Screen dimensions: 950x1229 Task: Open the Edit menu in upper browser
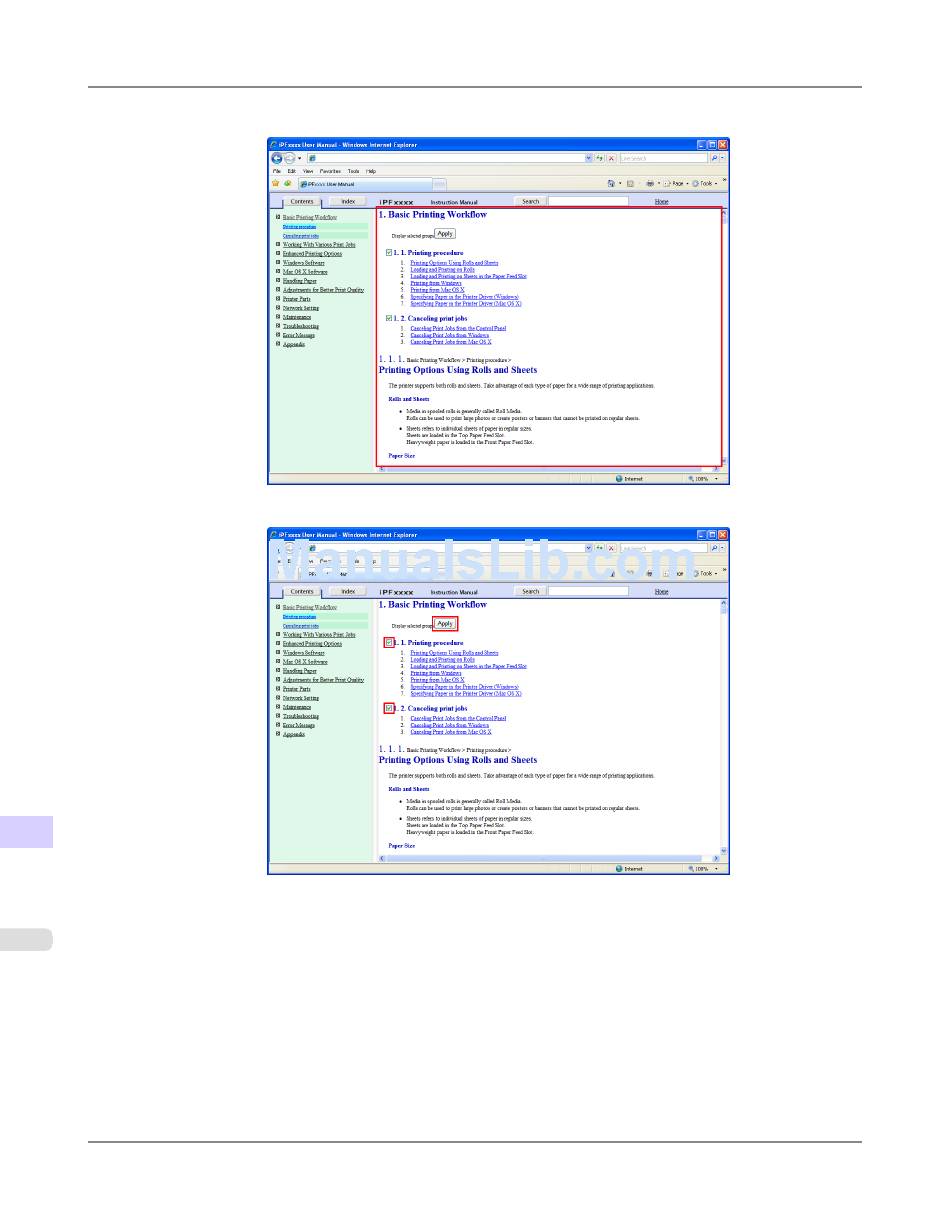click(293, 171)
